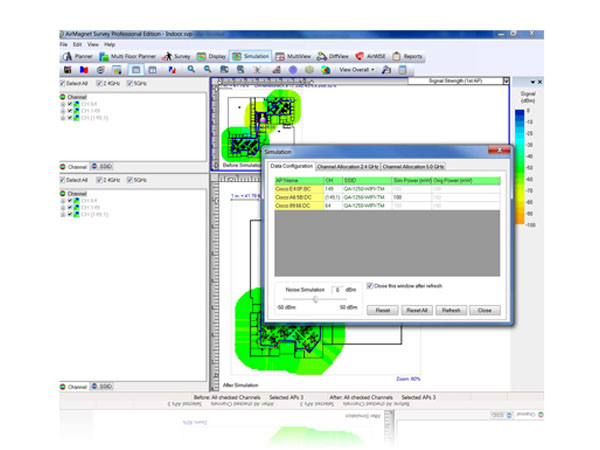This screenshot has height=450, width=600.
Task: Click the split-window layout toolbar icon
Action: (x=152, y=70)
